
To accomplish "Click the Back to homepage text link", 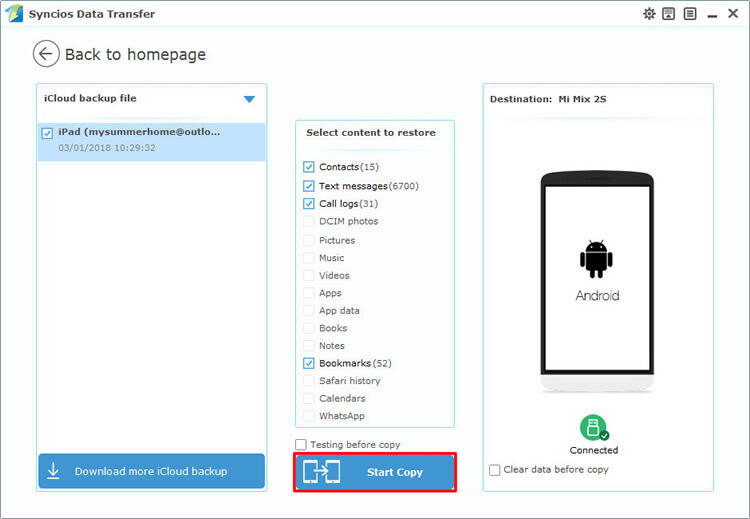I will click(135, 55).
